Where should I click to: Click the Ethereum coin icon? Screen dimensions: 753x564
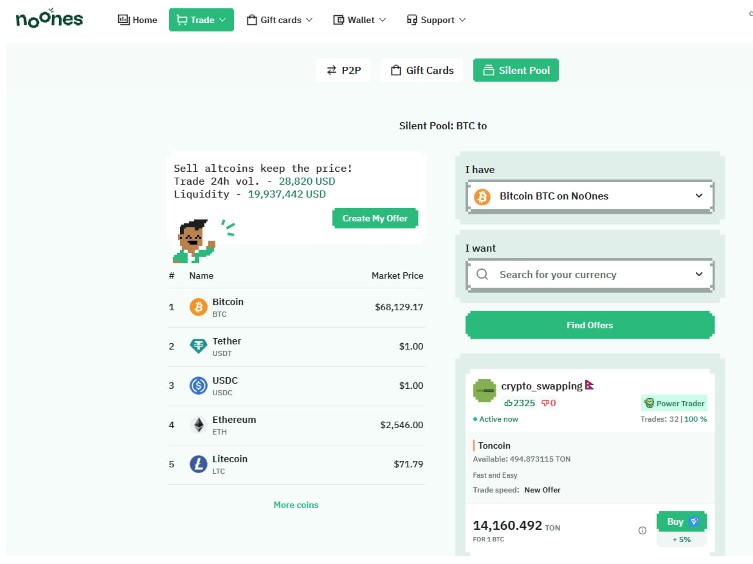[x=198, y=425]
